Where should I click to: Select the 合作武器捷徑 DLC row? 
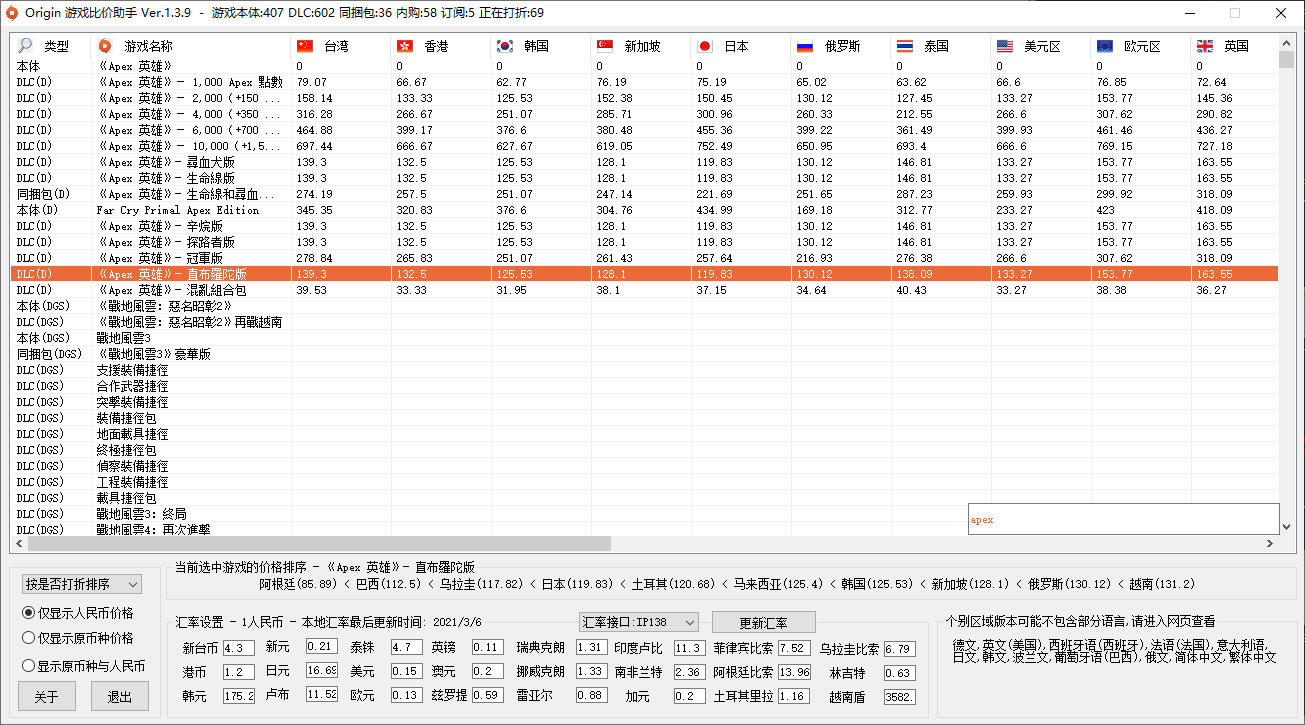(645, 386)
